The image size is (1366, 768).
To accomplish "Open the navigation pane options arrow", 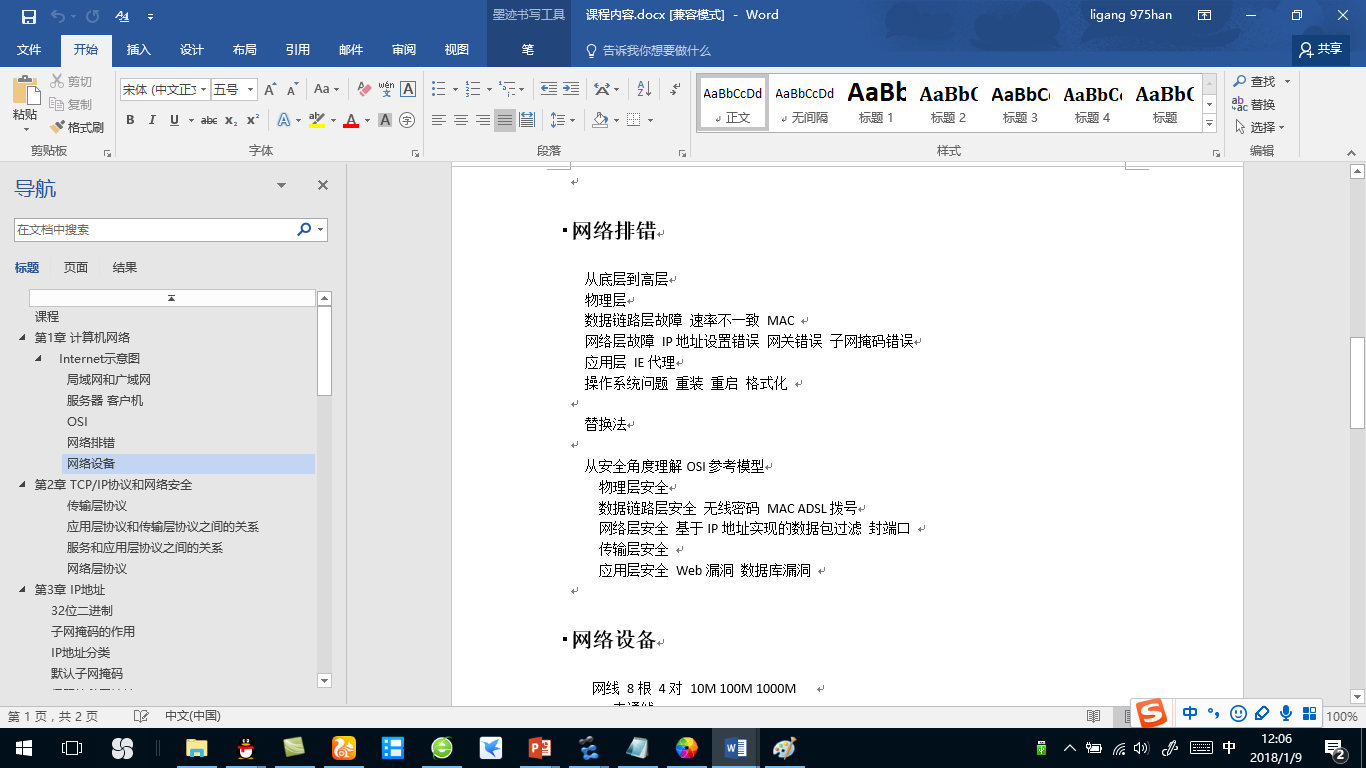I will pyautogui.click(x=282, y=185).
